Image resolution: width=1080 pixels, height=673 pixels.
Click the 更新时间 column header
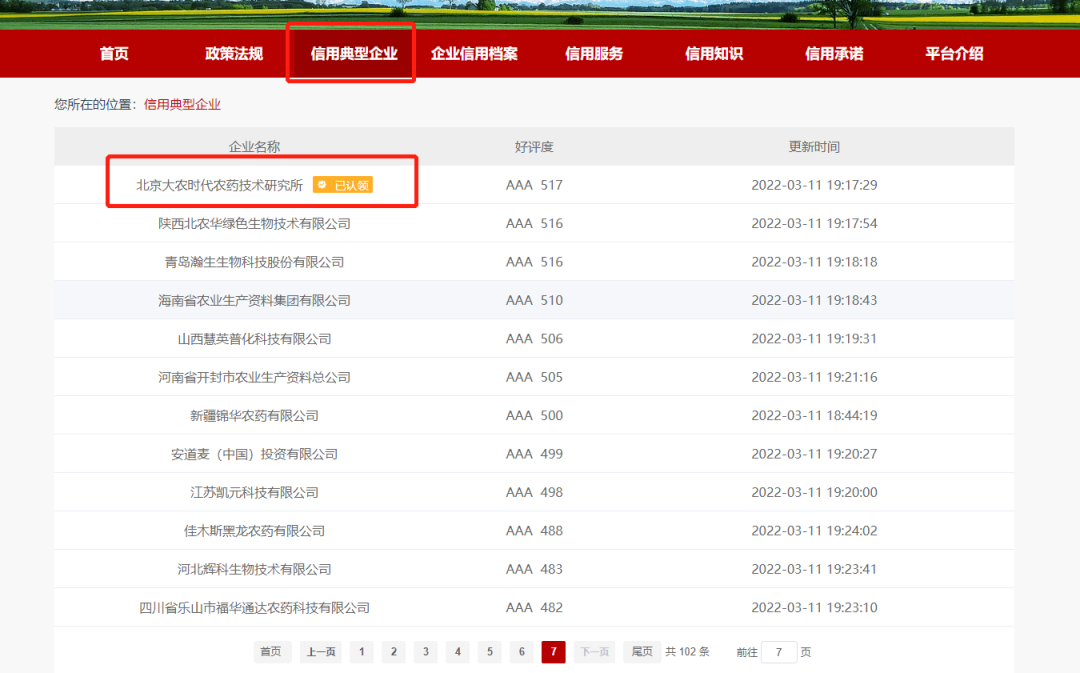click(814, 147)
